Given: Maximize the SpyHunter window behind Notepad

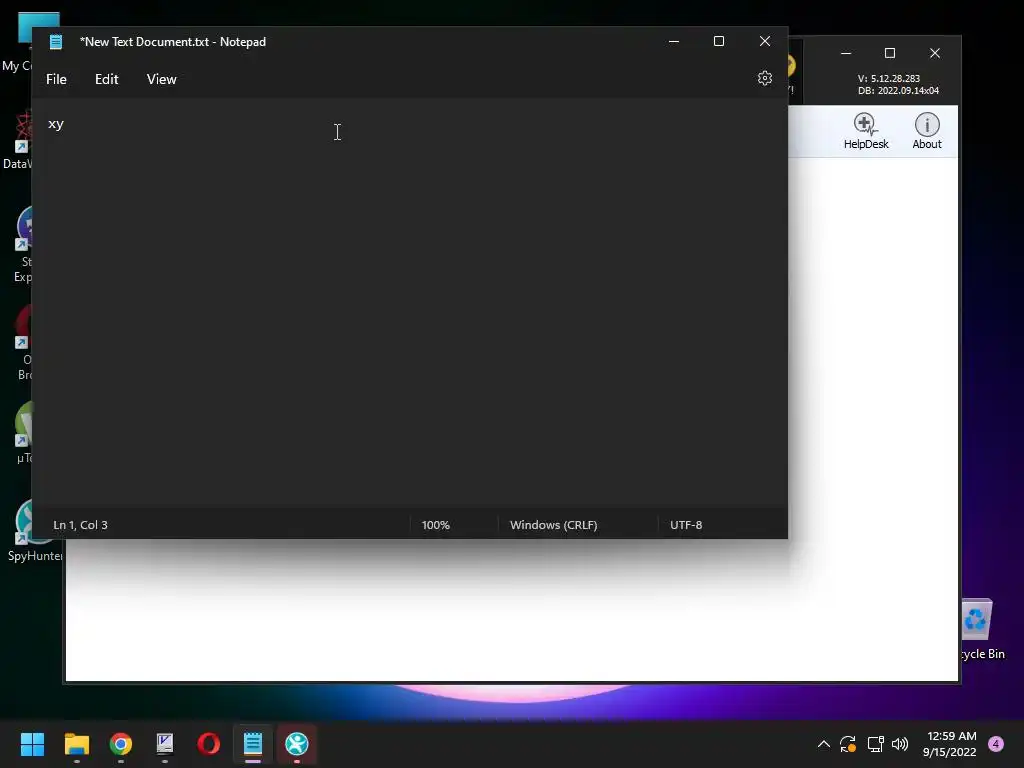Looking at the screenshot, I should coord(889,53).
